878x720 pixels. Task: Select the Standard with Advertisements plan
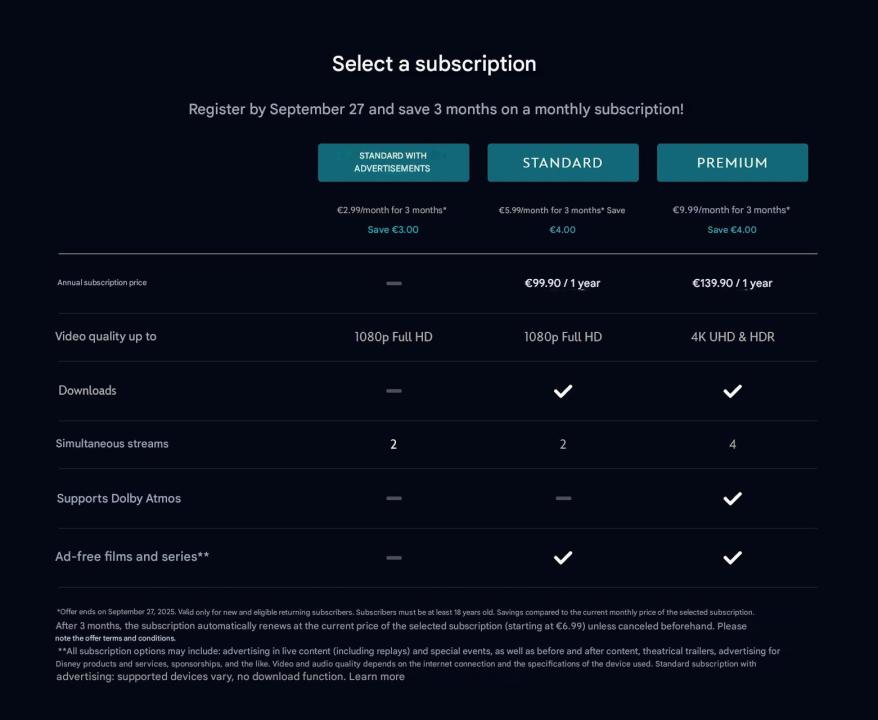393,163
